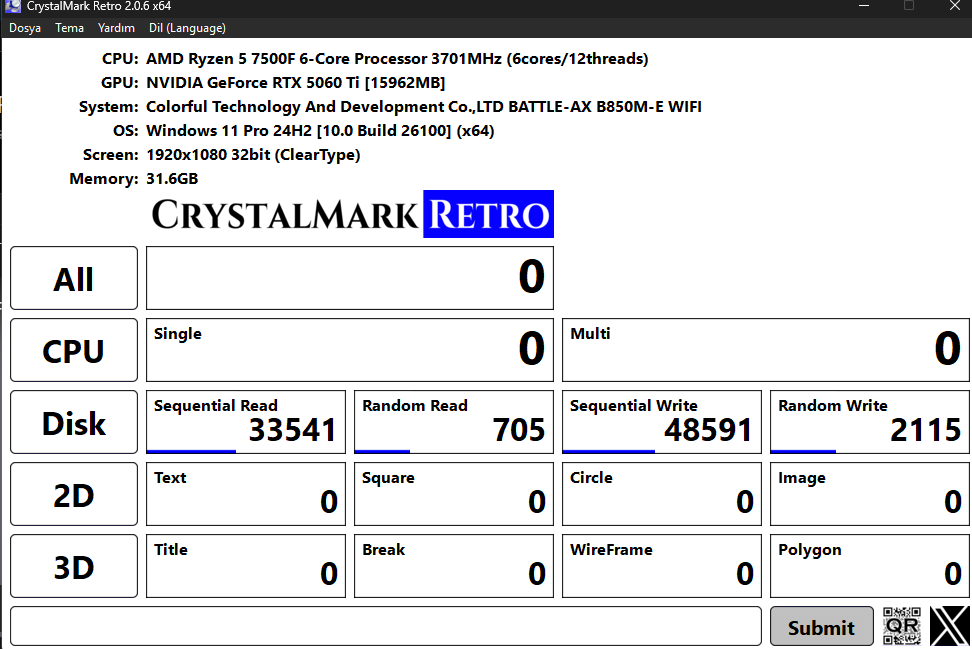Click the 3D Break score box
Screen dimensions: 972x649
[454, 566]
